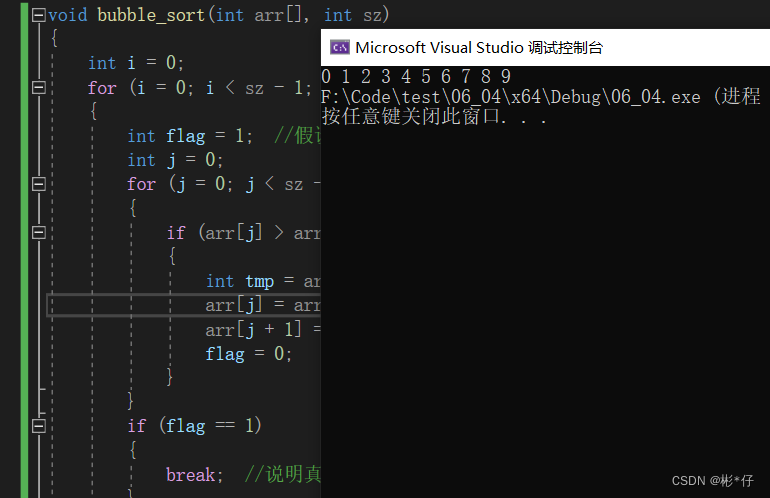
Task: Click the 'flag = 0;' statement
Action: tap(249, 353)
